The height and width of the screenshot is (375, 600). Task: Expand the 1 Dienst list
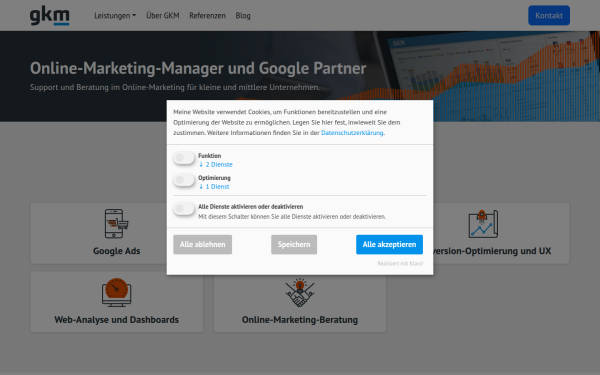214,187
